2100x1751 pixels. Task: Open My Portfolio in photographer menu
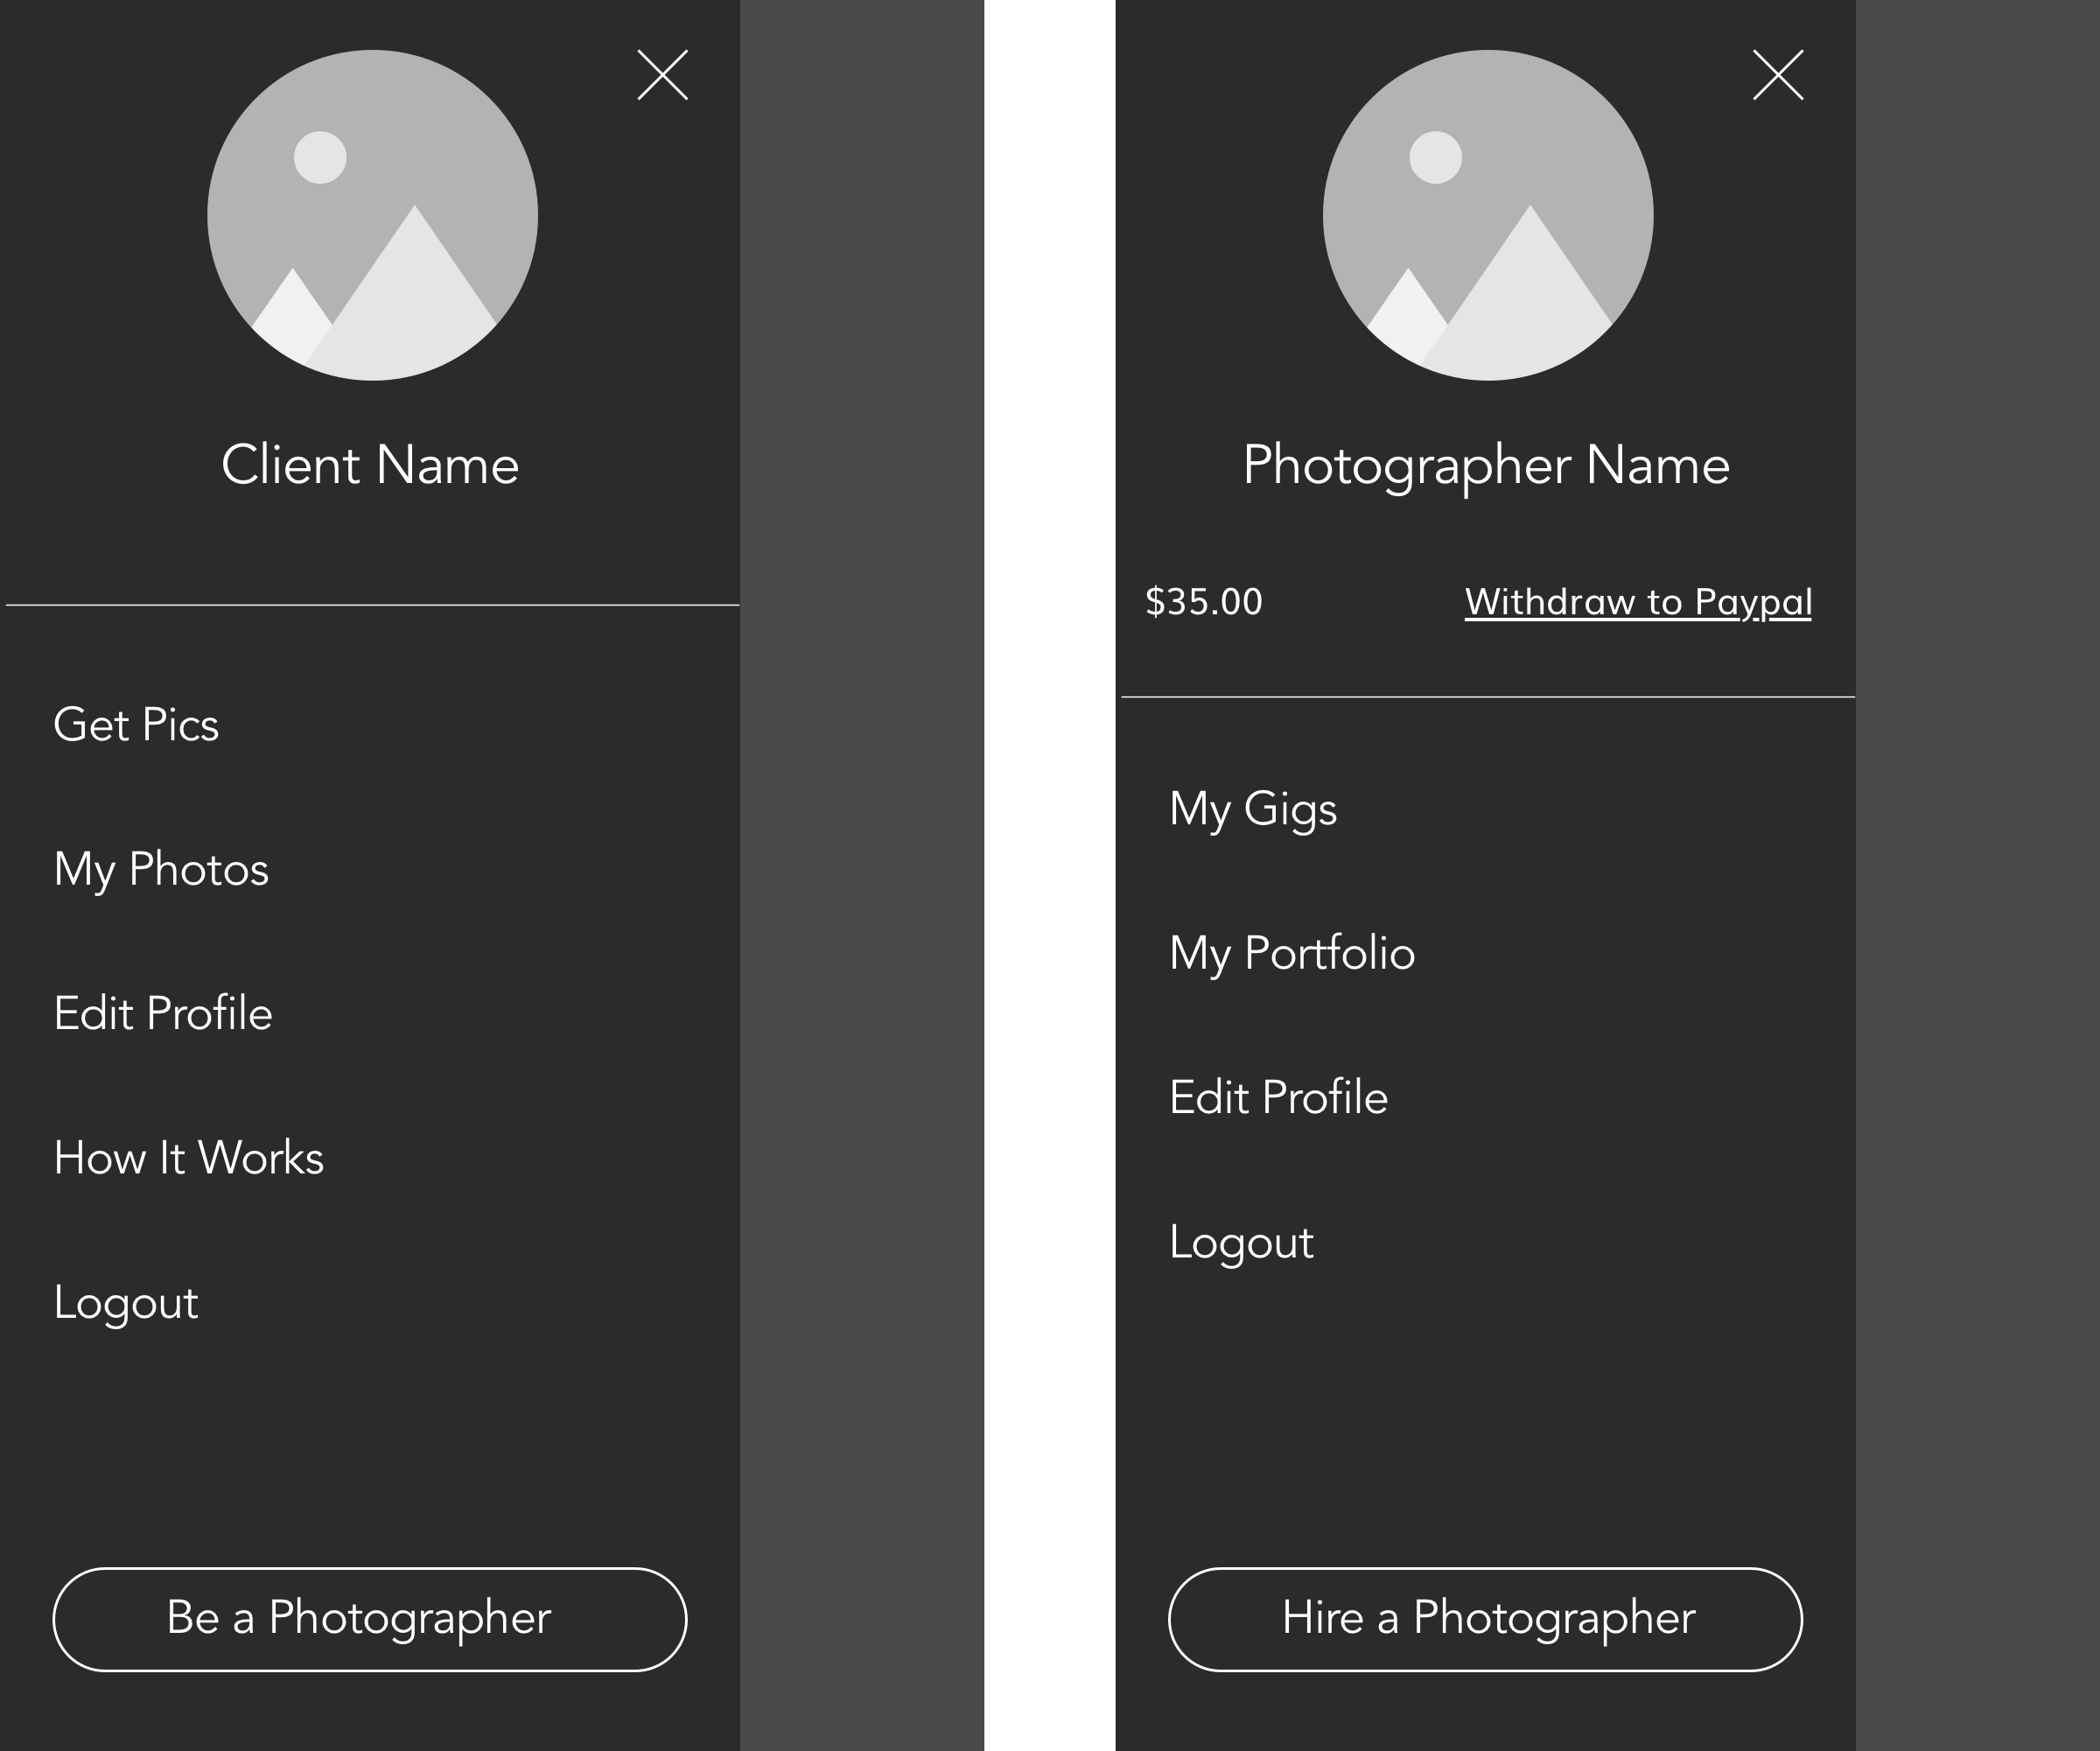[x=1292, y=953]
